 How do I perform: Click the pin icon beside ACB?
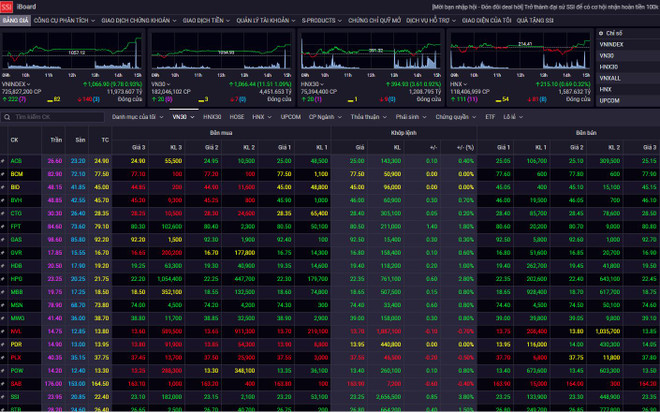(3, 160)
